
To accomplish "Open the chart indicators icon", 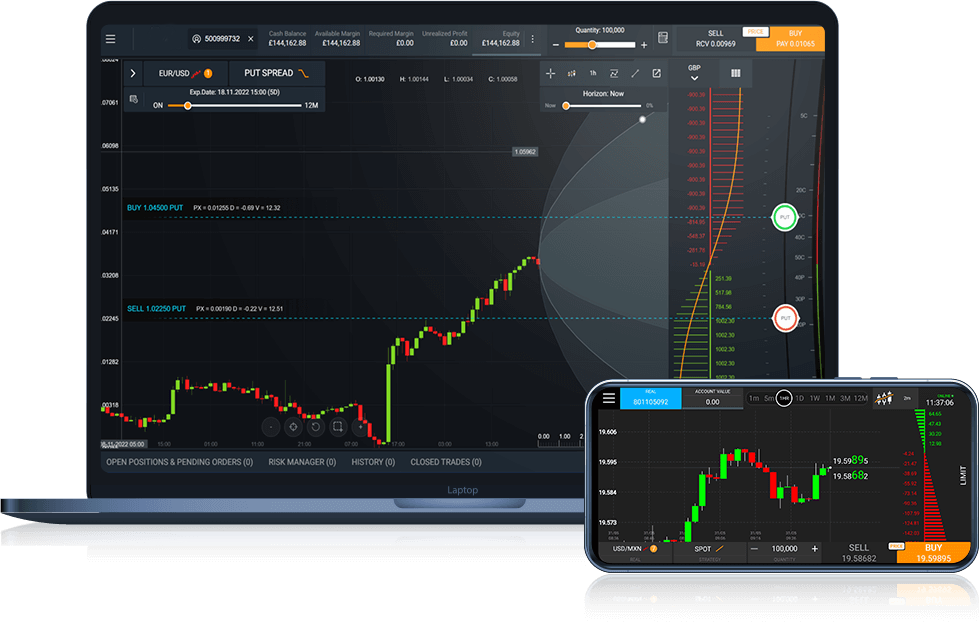I will pyautogui.click(x=614, y=74).
